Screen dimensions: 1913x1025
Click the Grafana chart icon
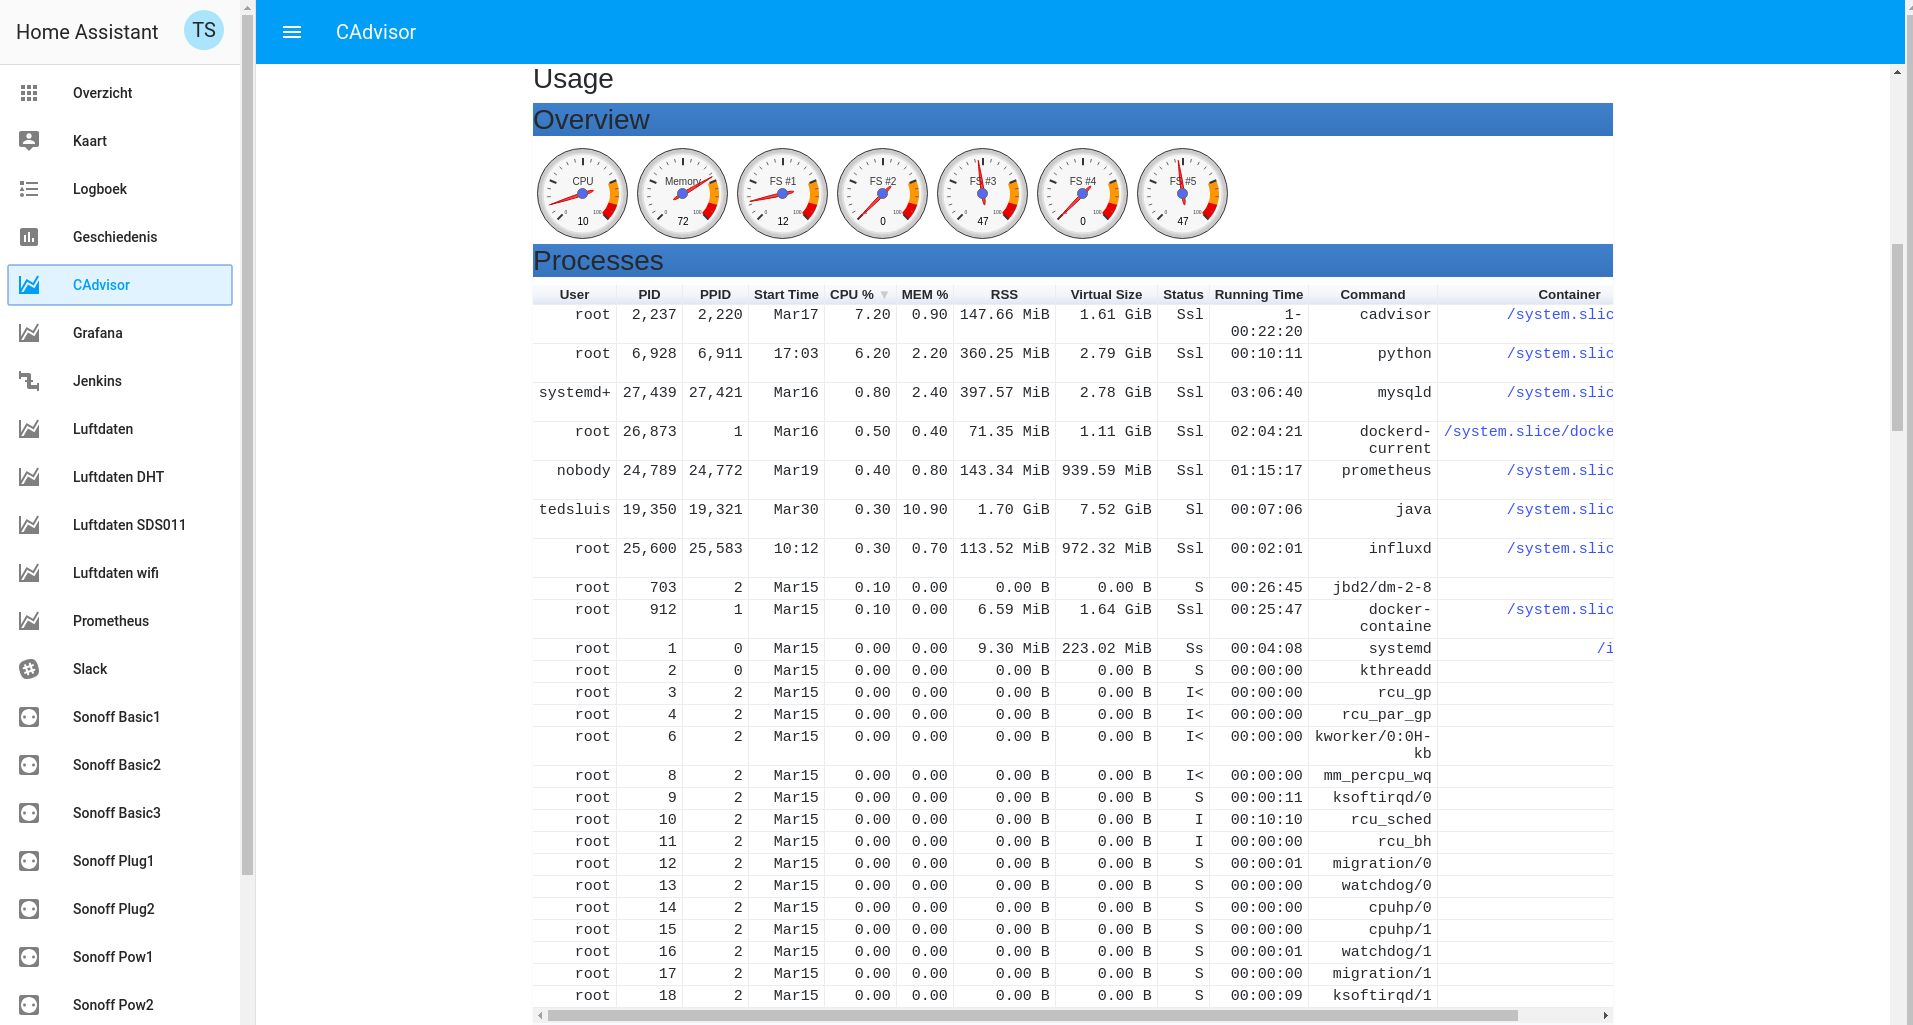coord(29,333)
